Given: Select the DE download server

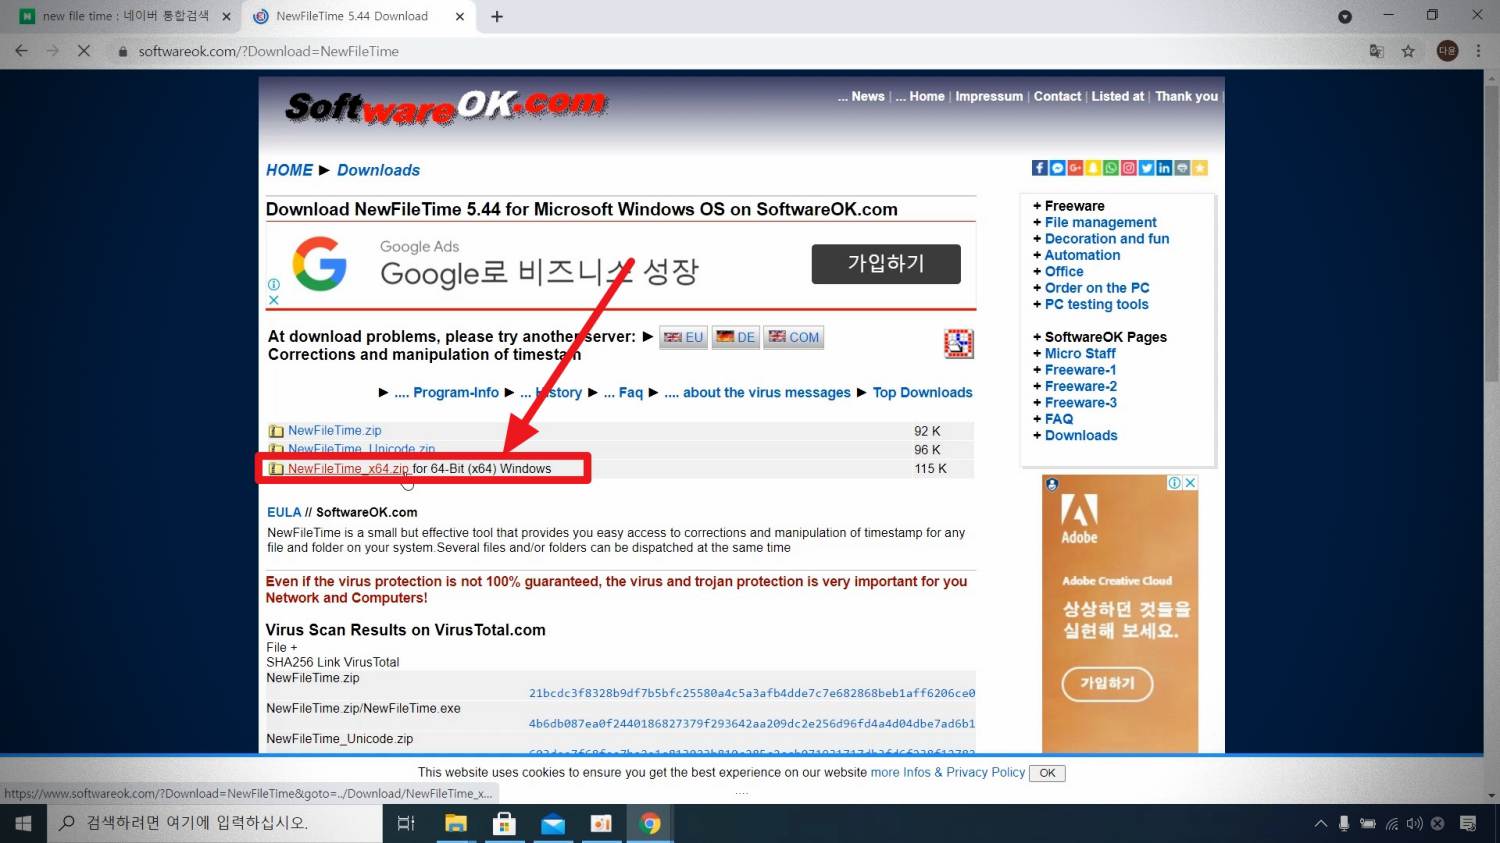Looking at the screenshot, I should [x=736, y=338].
